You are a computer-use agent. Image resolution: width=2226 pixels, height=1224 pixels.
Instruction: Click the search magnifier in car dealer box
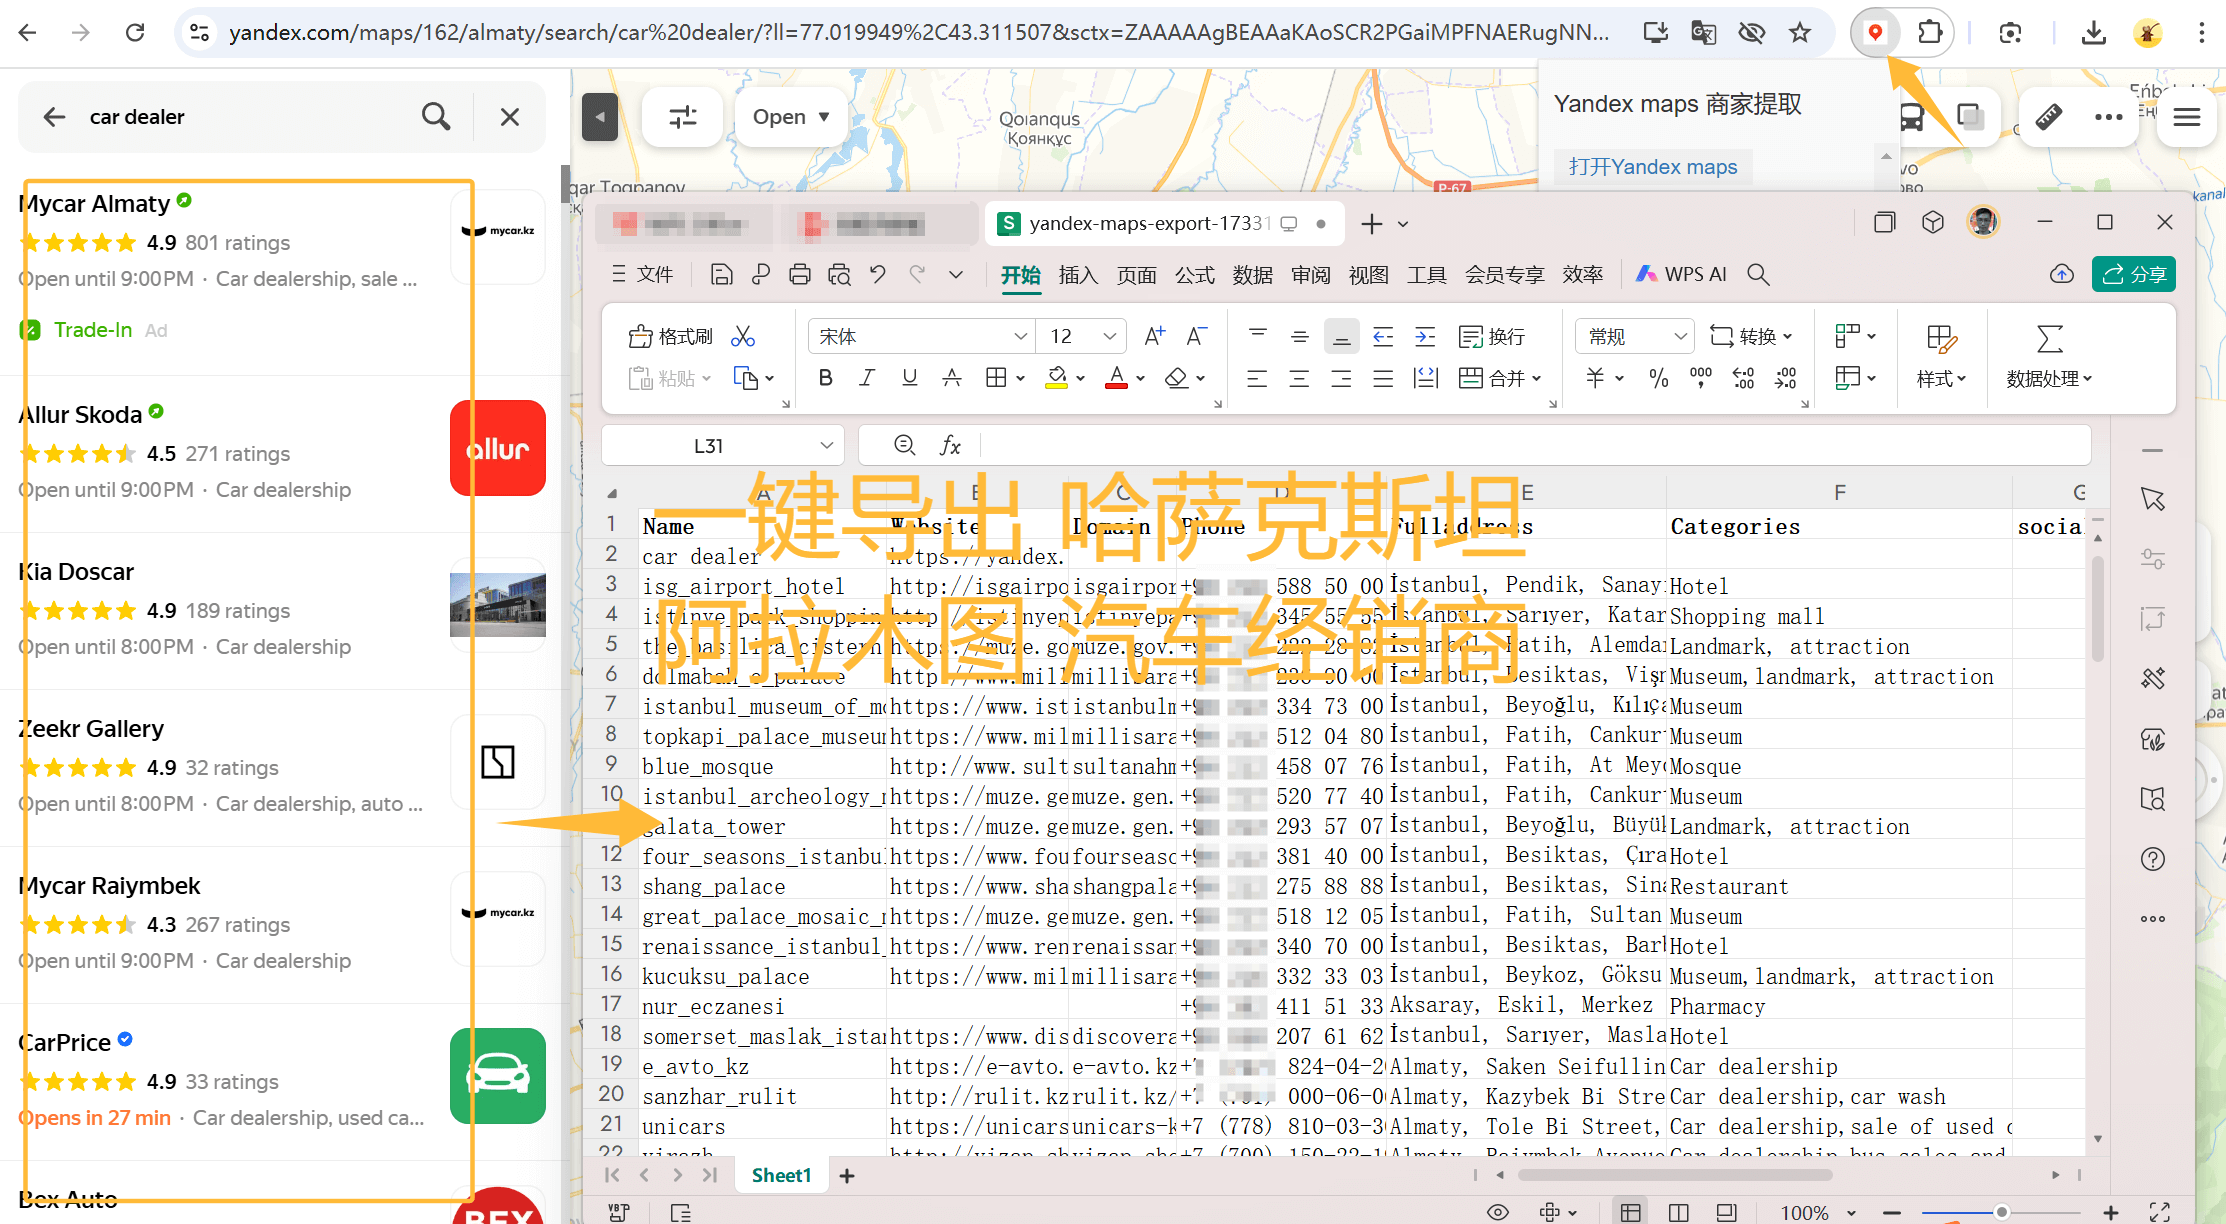[435, 117]
